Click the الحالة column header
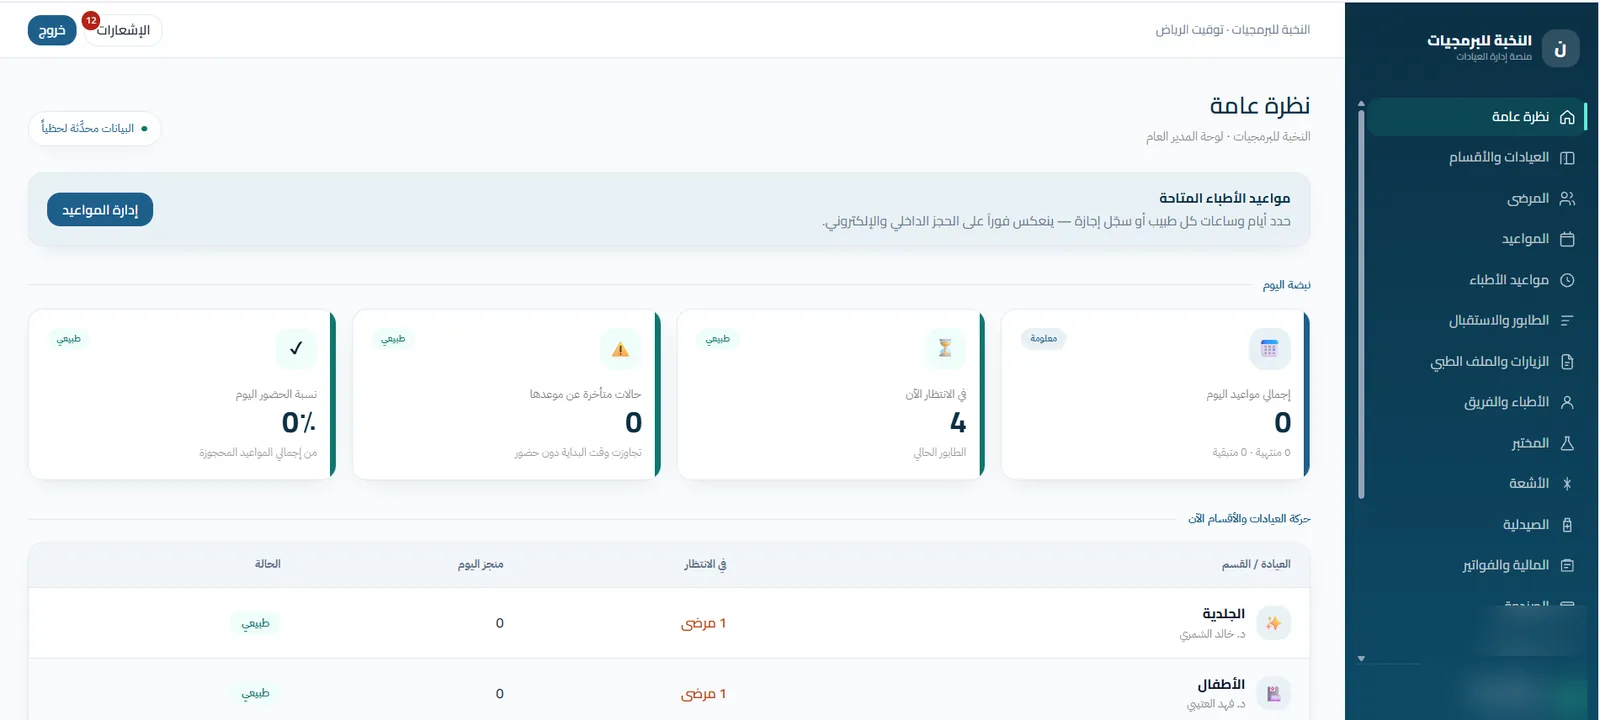1600x720 pixels. click(267, 564)
